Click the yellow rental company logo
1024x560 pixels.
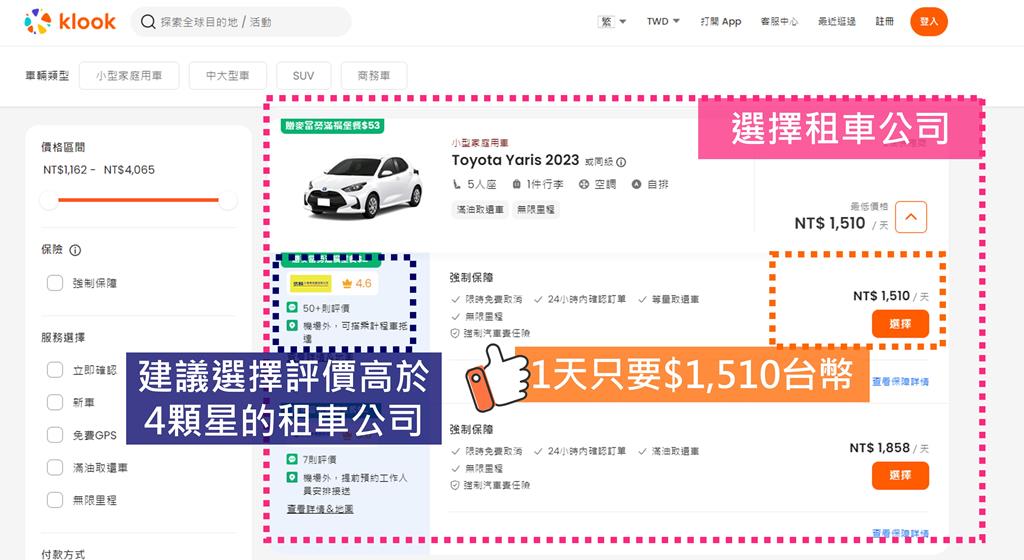tap(311, 283)
